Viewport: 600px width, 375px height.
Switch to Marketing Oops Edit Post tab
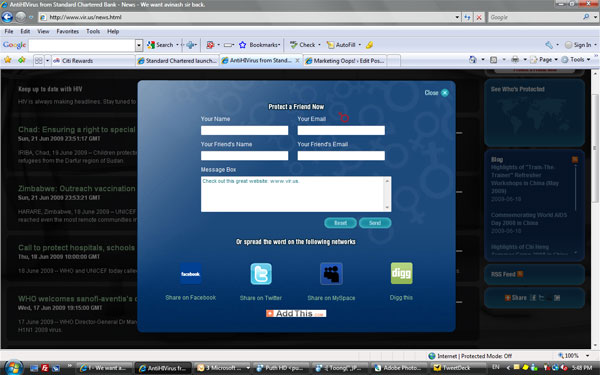tap(346, 60)
